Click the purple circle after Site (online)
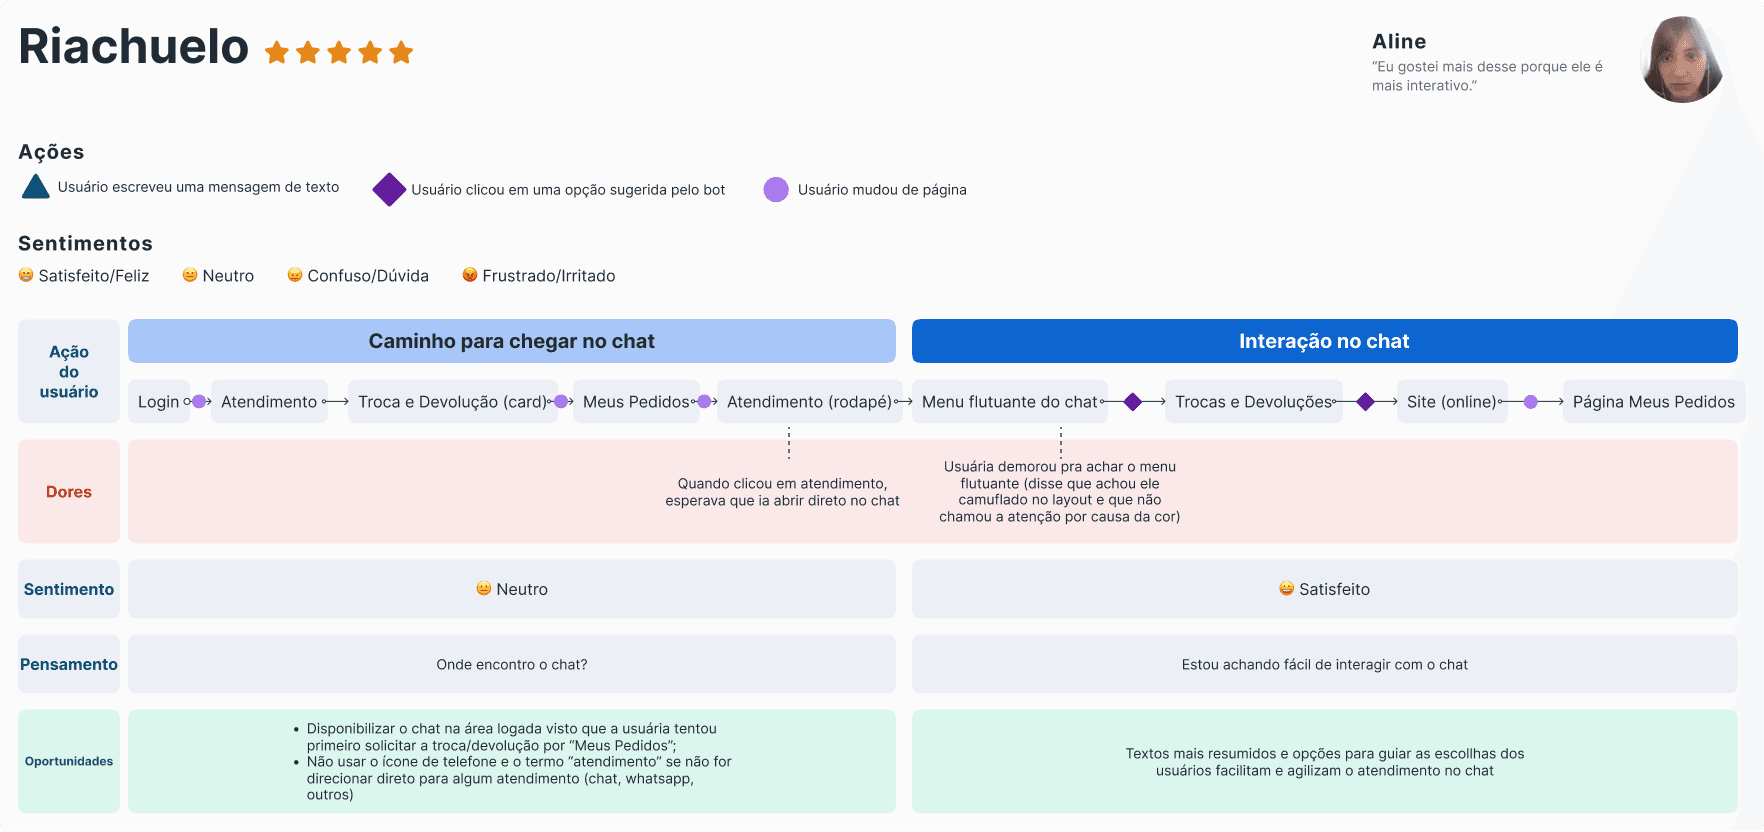This screenshot has width=1764, height=832. tap(1531, 402)
